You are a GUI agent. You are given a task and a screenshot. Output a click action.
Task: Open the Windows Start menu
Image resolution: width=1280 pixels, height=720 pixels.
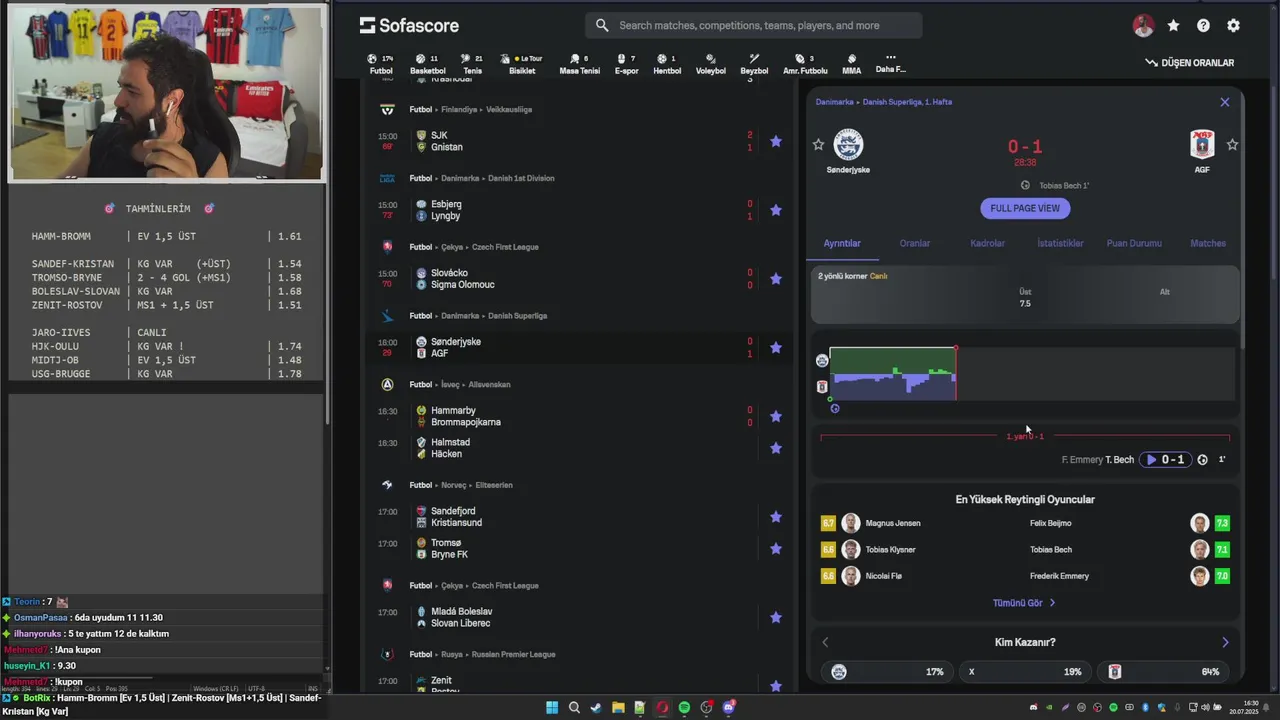(552, 707)
